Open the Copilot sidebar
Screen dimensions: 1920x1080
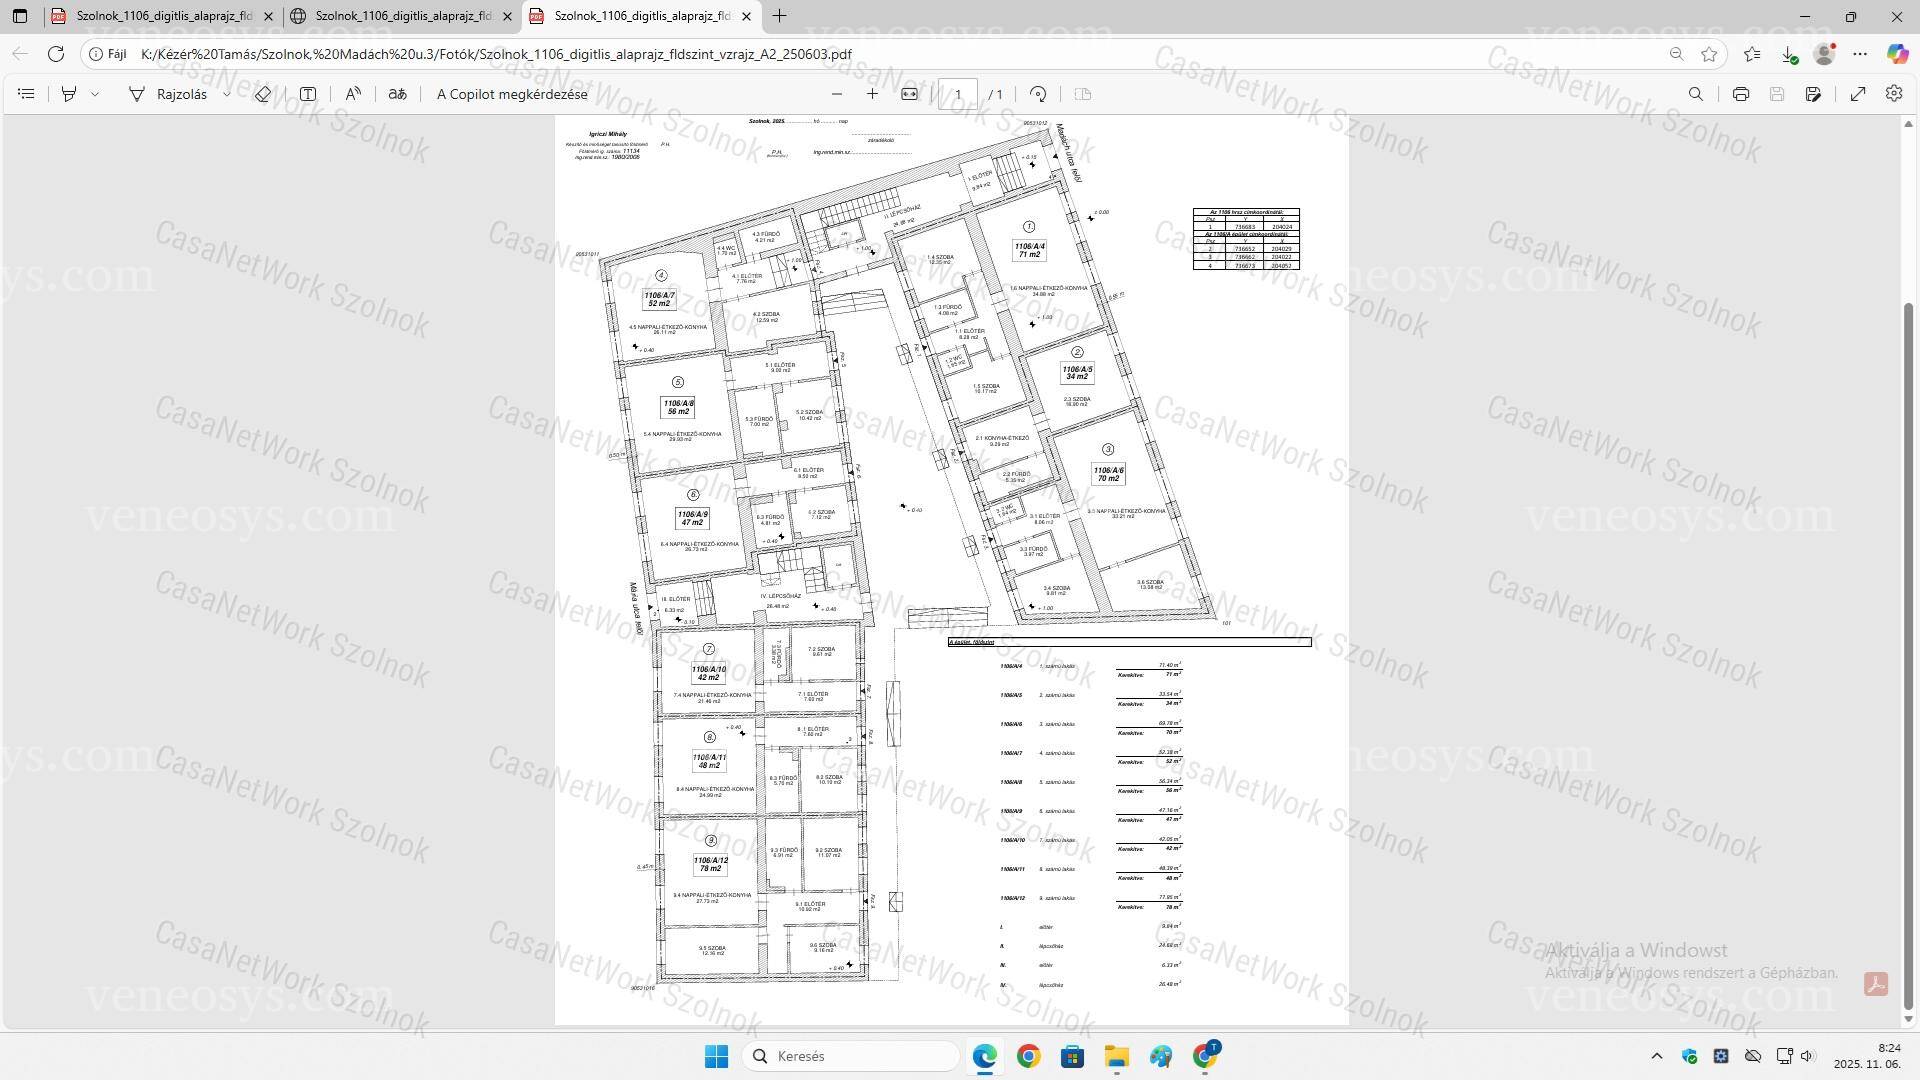(1897, 54)
